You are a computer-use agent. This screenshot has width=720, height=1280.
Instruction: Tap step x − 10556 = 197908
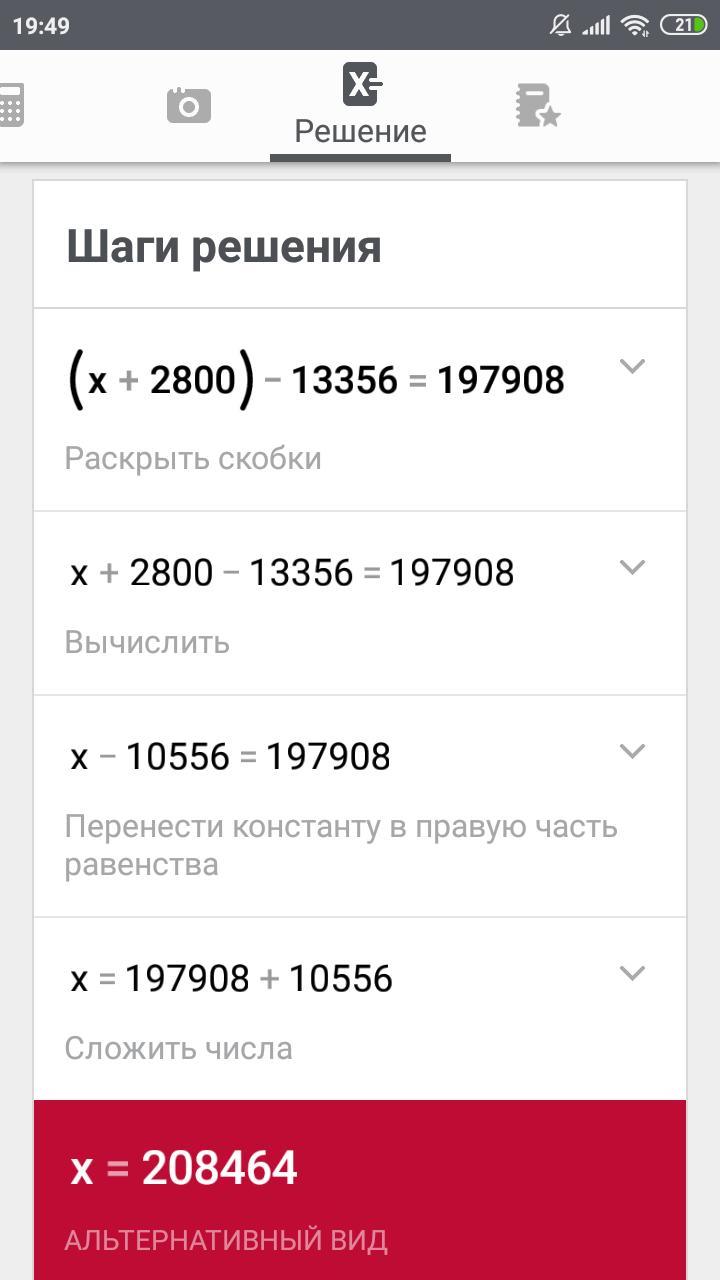coord(230,757)
